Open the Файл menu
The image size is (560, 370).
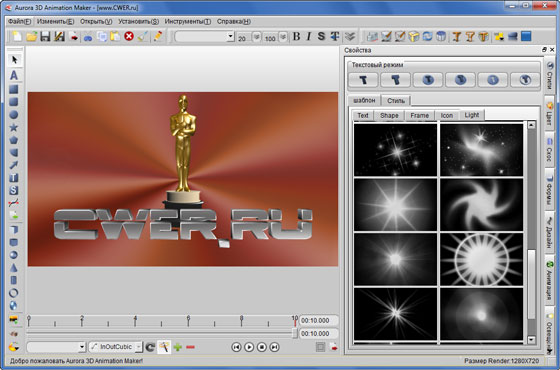coord(20,21)
